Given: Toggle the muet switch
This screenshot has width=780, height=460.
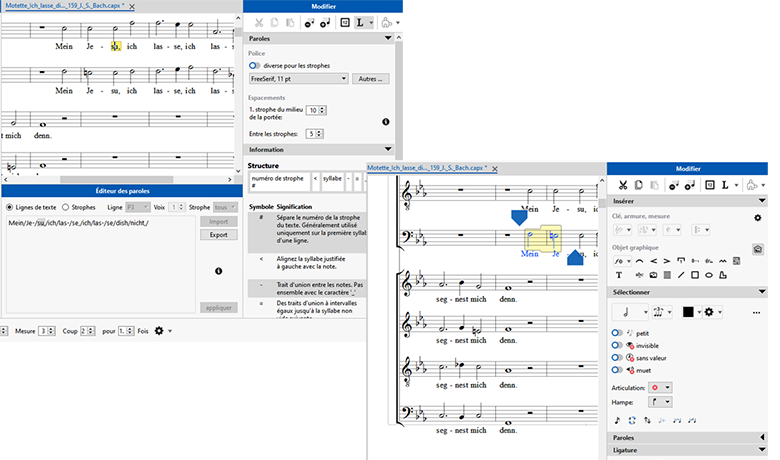Looking at the screenshot, I should pyautogui.click(x=617, y=370).
